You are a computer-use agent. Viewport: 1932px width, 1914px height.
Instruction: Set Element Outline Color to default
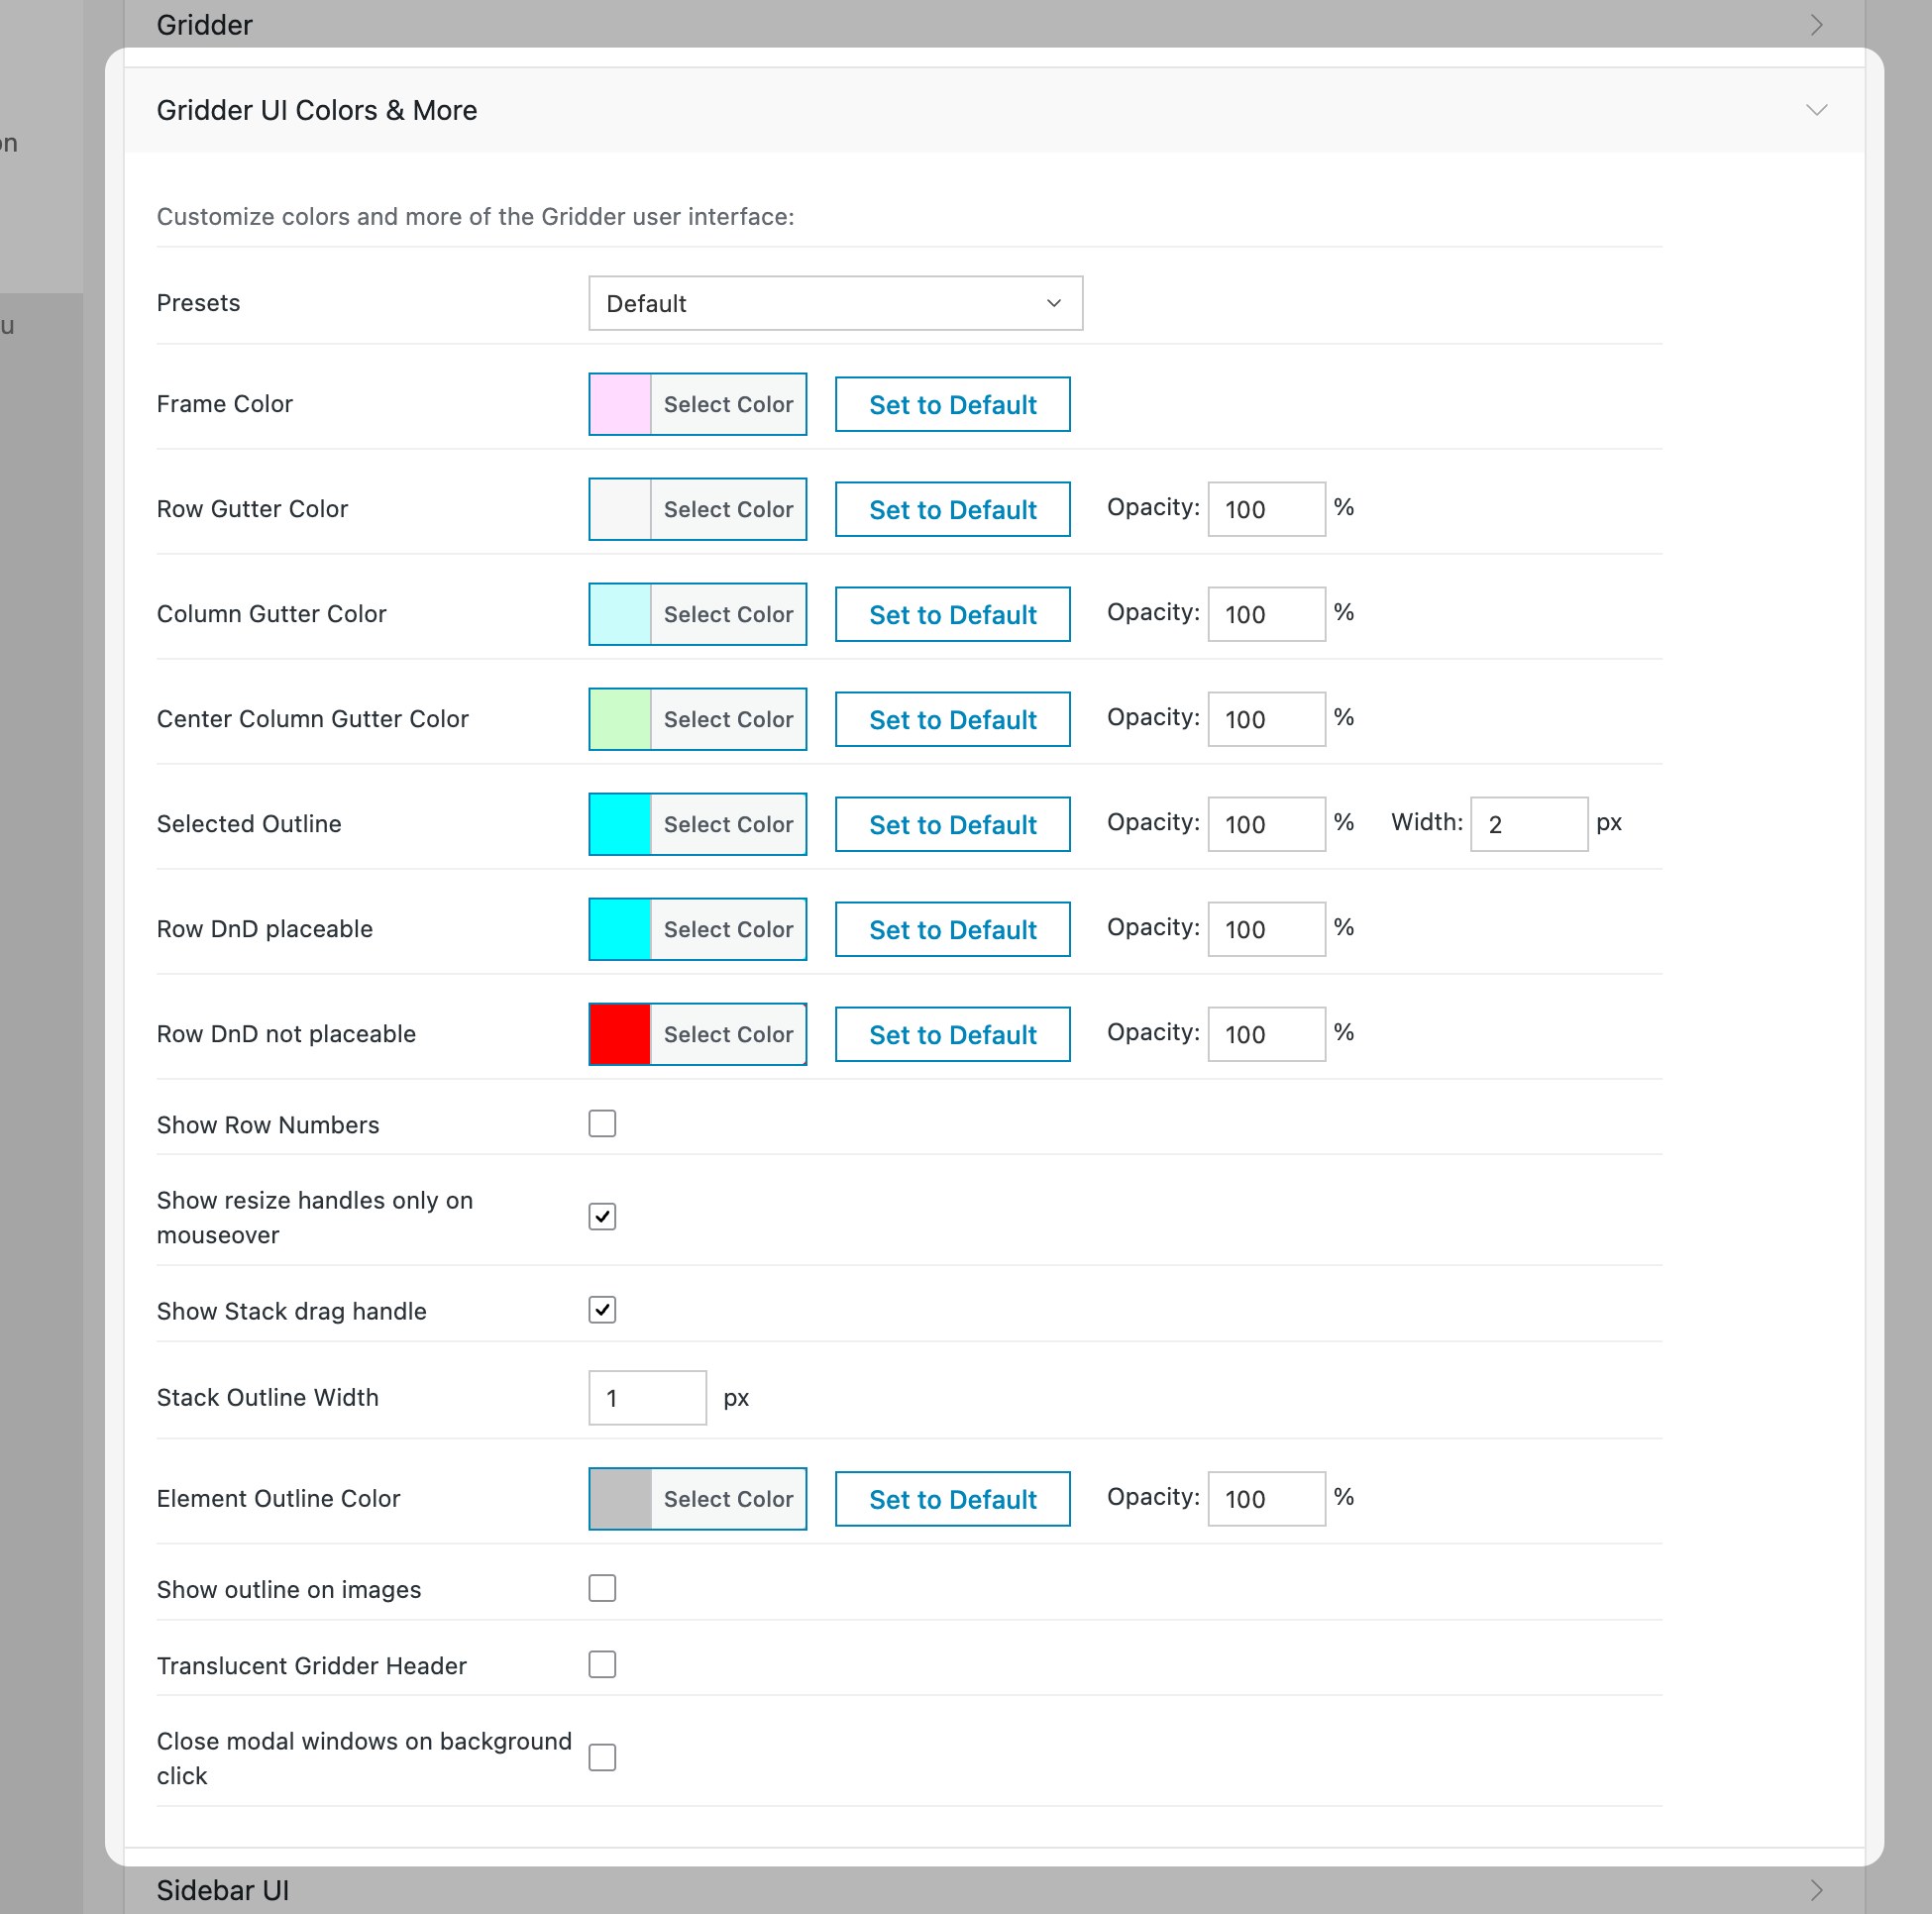point(953,1499)
